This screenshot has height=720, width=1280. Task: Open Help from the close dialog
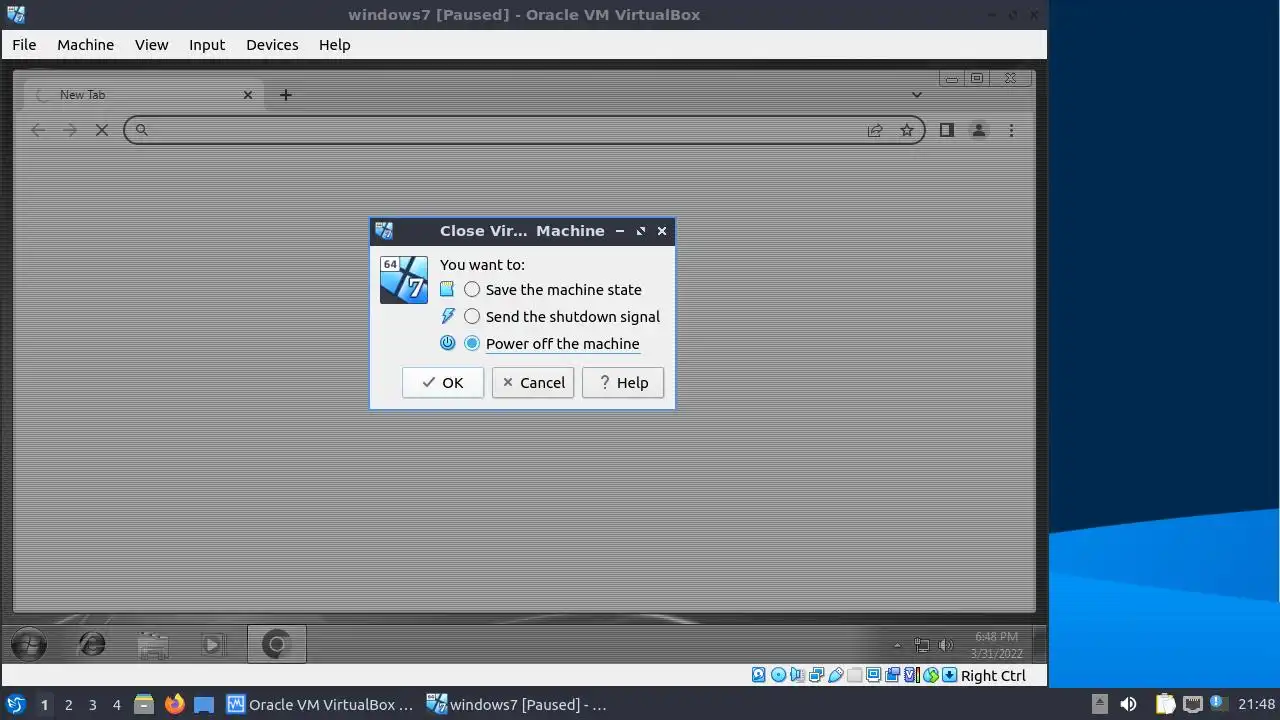tap(623, 383)
